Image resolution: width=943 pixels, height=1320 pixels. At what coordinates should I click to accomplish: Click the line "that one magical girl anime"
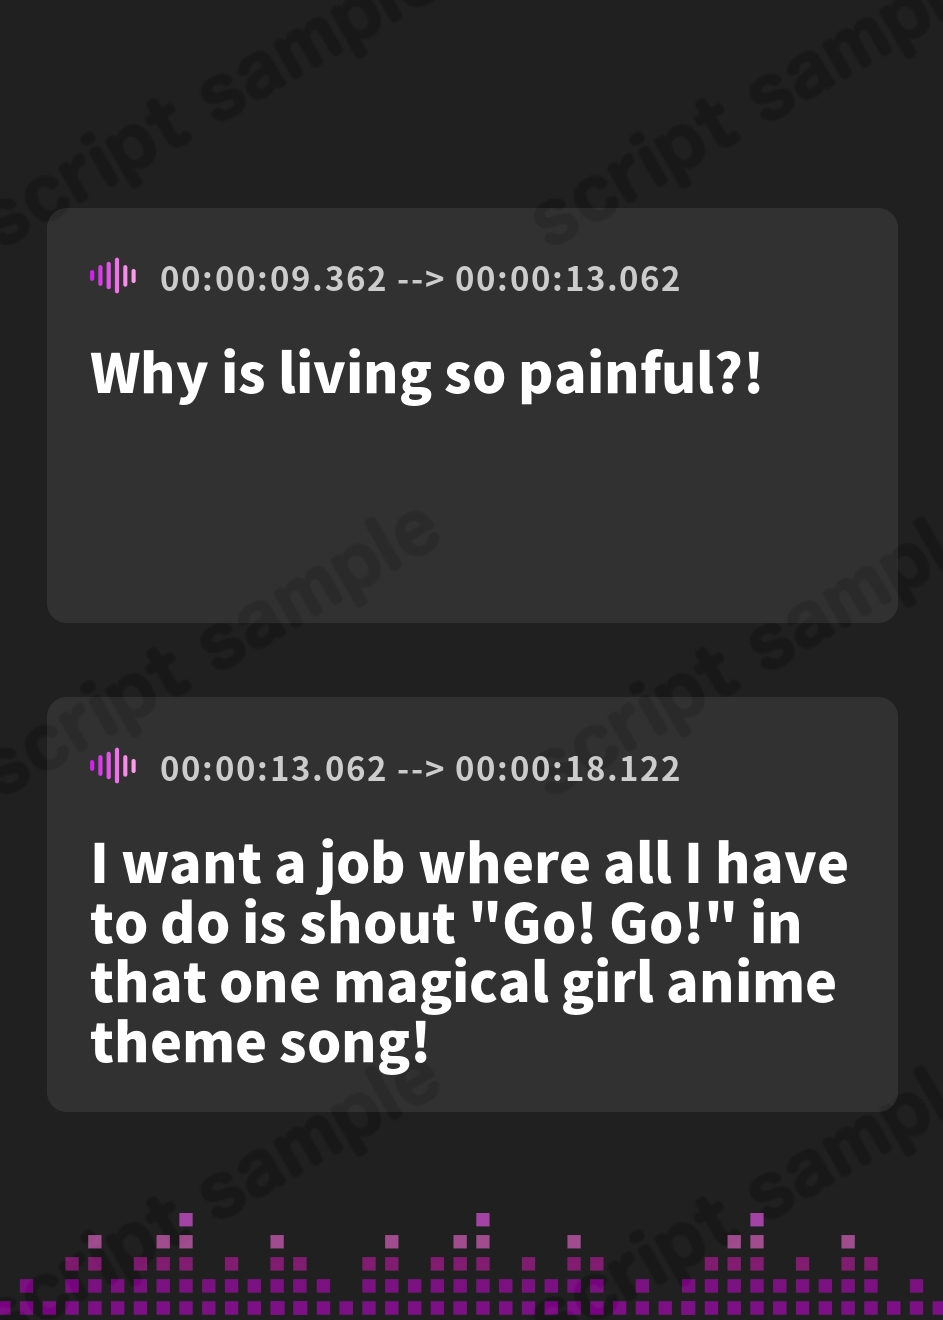(463, 983)
